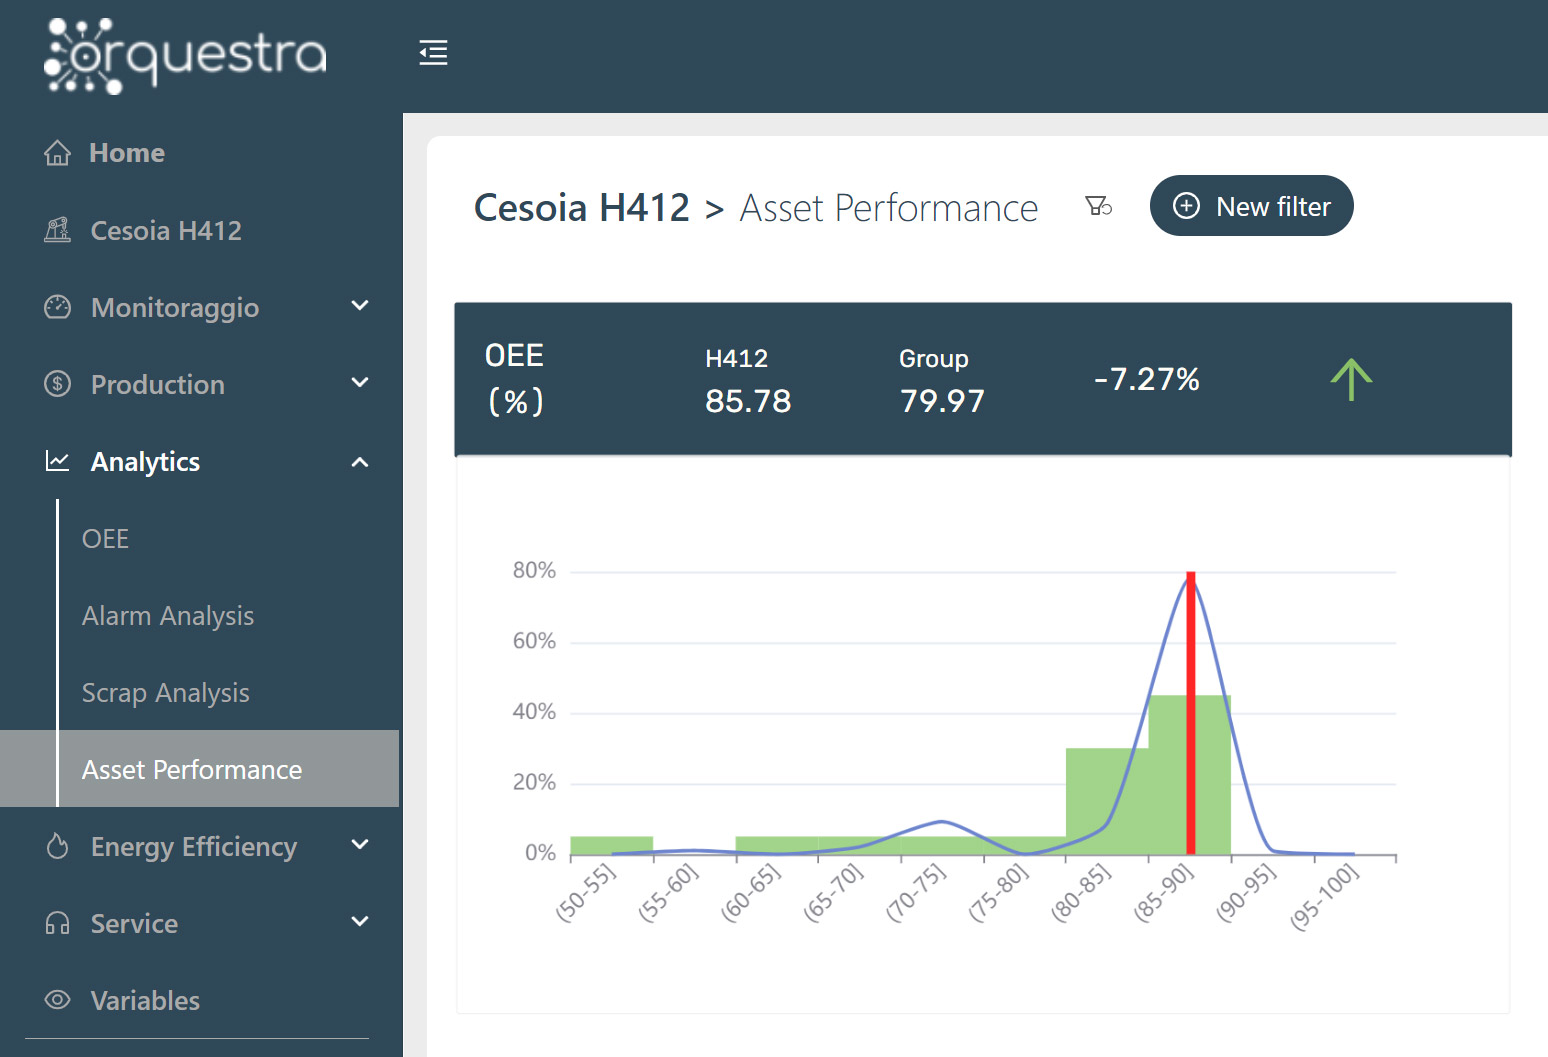Expand the Production submenu chevron
This screenshot has width=1548, height=1057.
[360, 383]
